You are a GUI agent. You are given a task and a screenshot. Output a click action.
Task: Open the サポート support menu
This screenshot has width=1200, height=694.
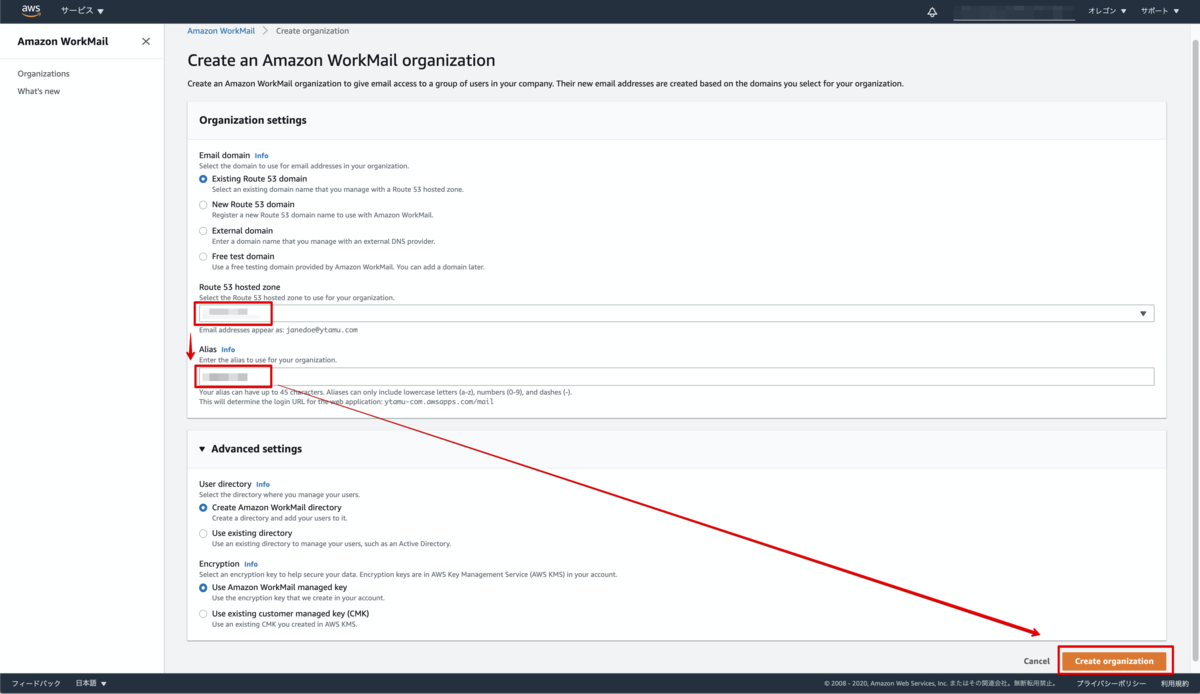click(1160, 11)
